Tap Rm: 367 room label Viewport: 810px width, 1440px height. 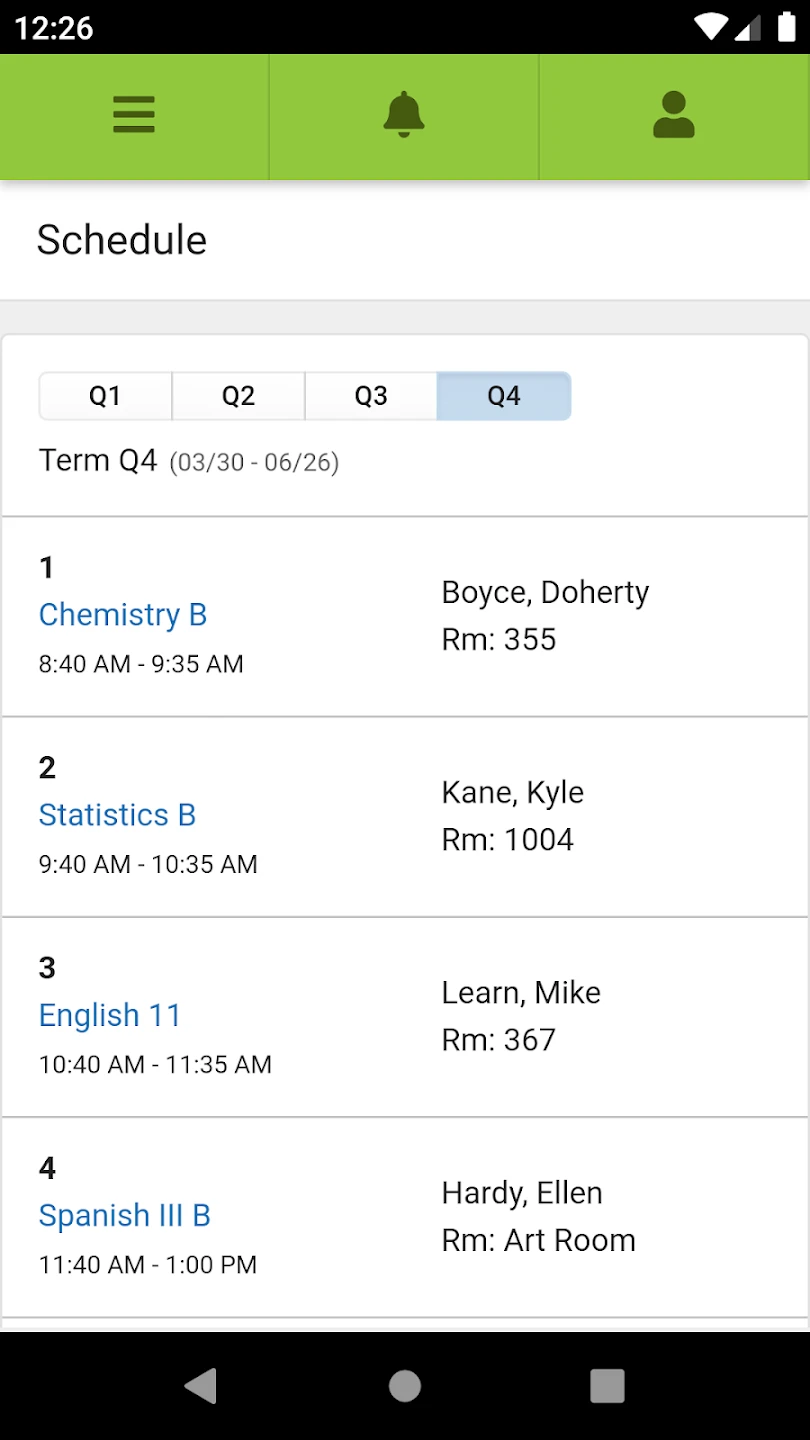click(x=498, y=1039)
